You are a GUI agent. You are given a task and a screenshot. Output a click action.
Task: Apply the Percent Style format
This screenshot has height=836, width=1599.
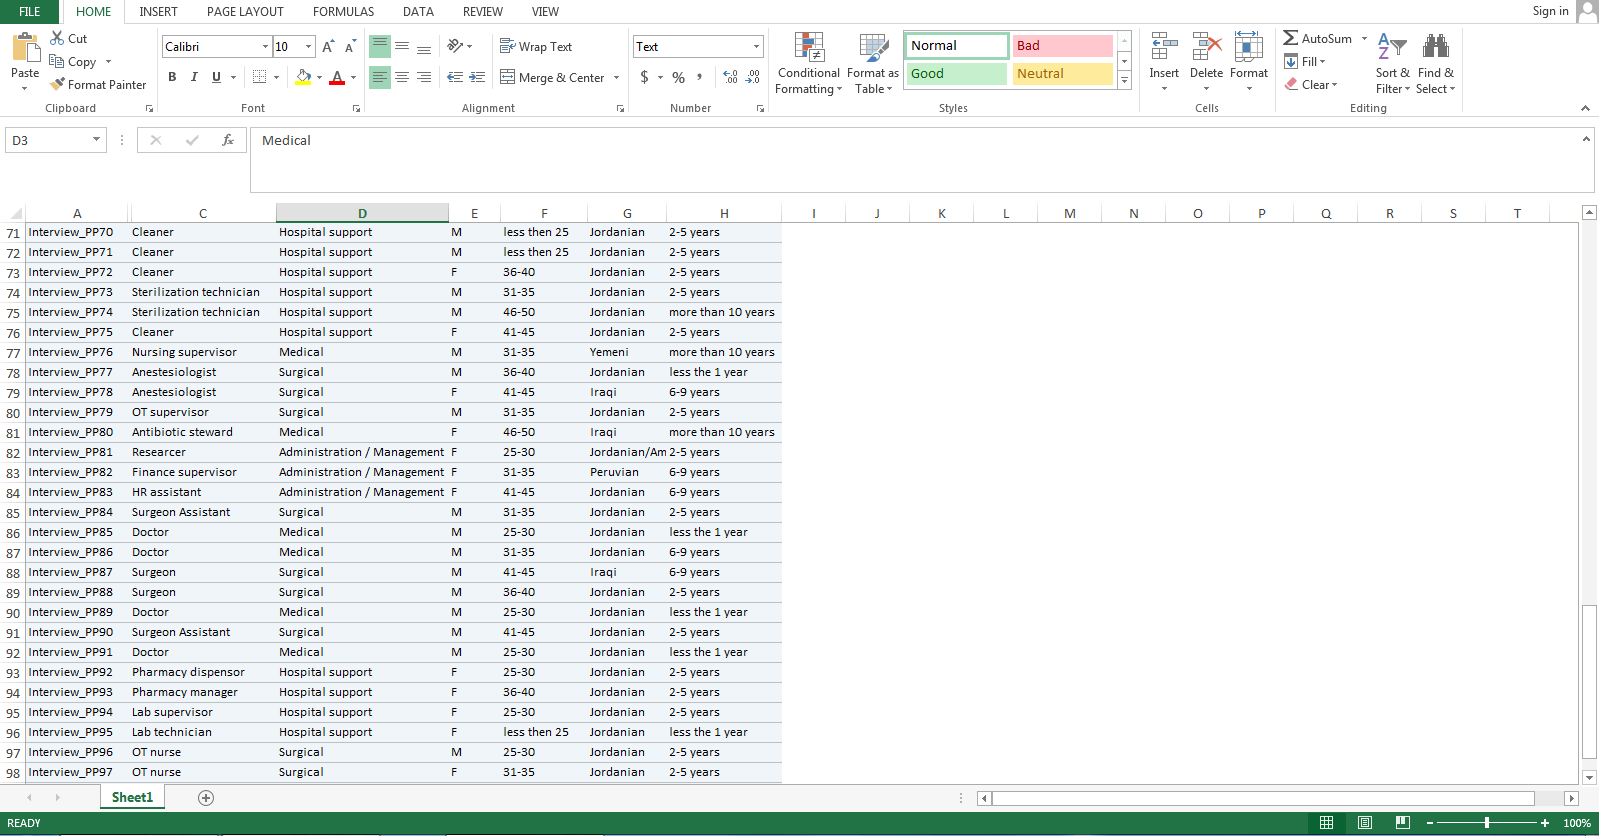(x=679, y=77)
